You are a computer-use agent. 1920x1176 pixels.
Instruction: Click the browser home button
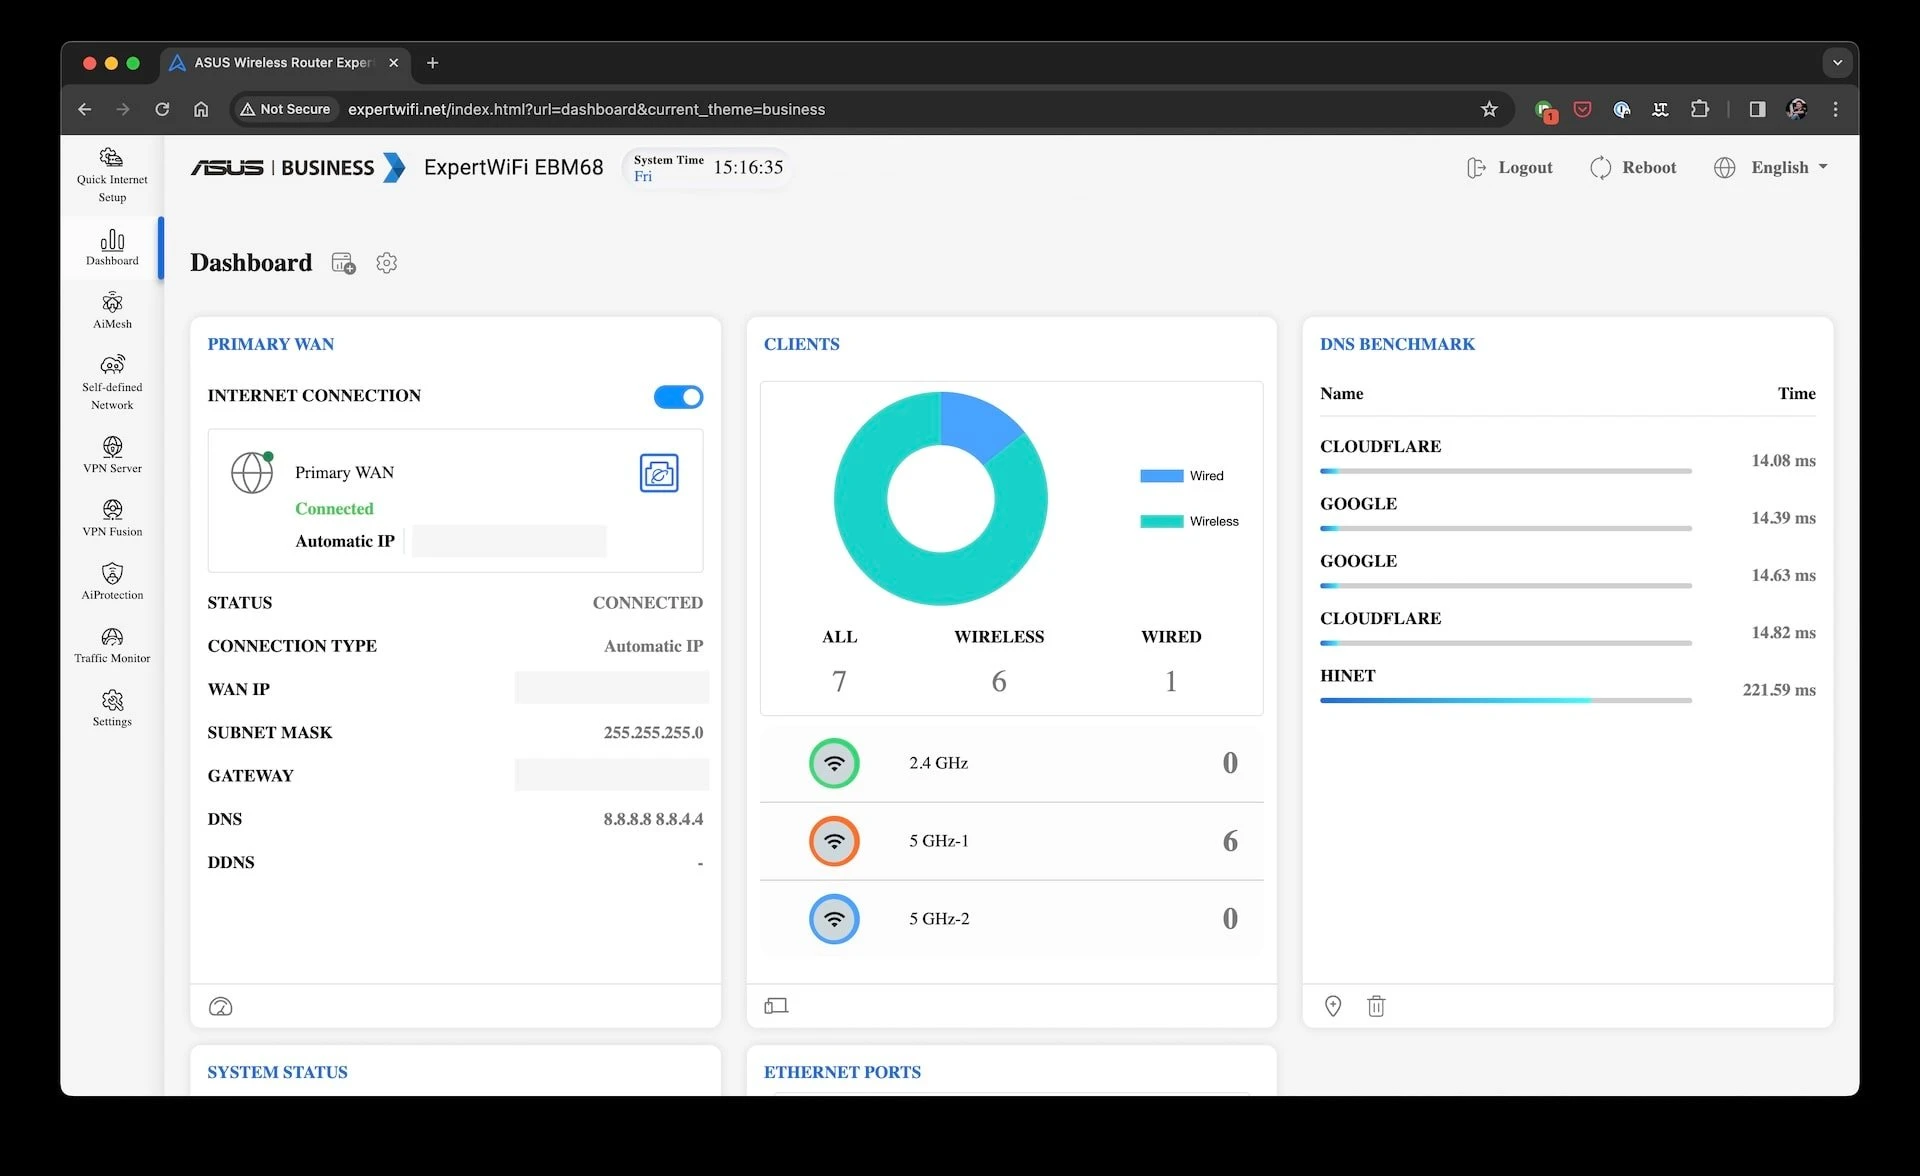point(201,109)
